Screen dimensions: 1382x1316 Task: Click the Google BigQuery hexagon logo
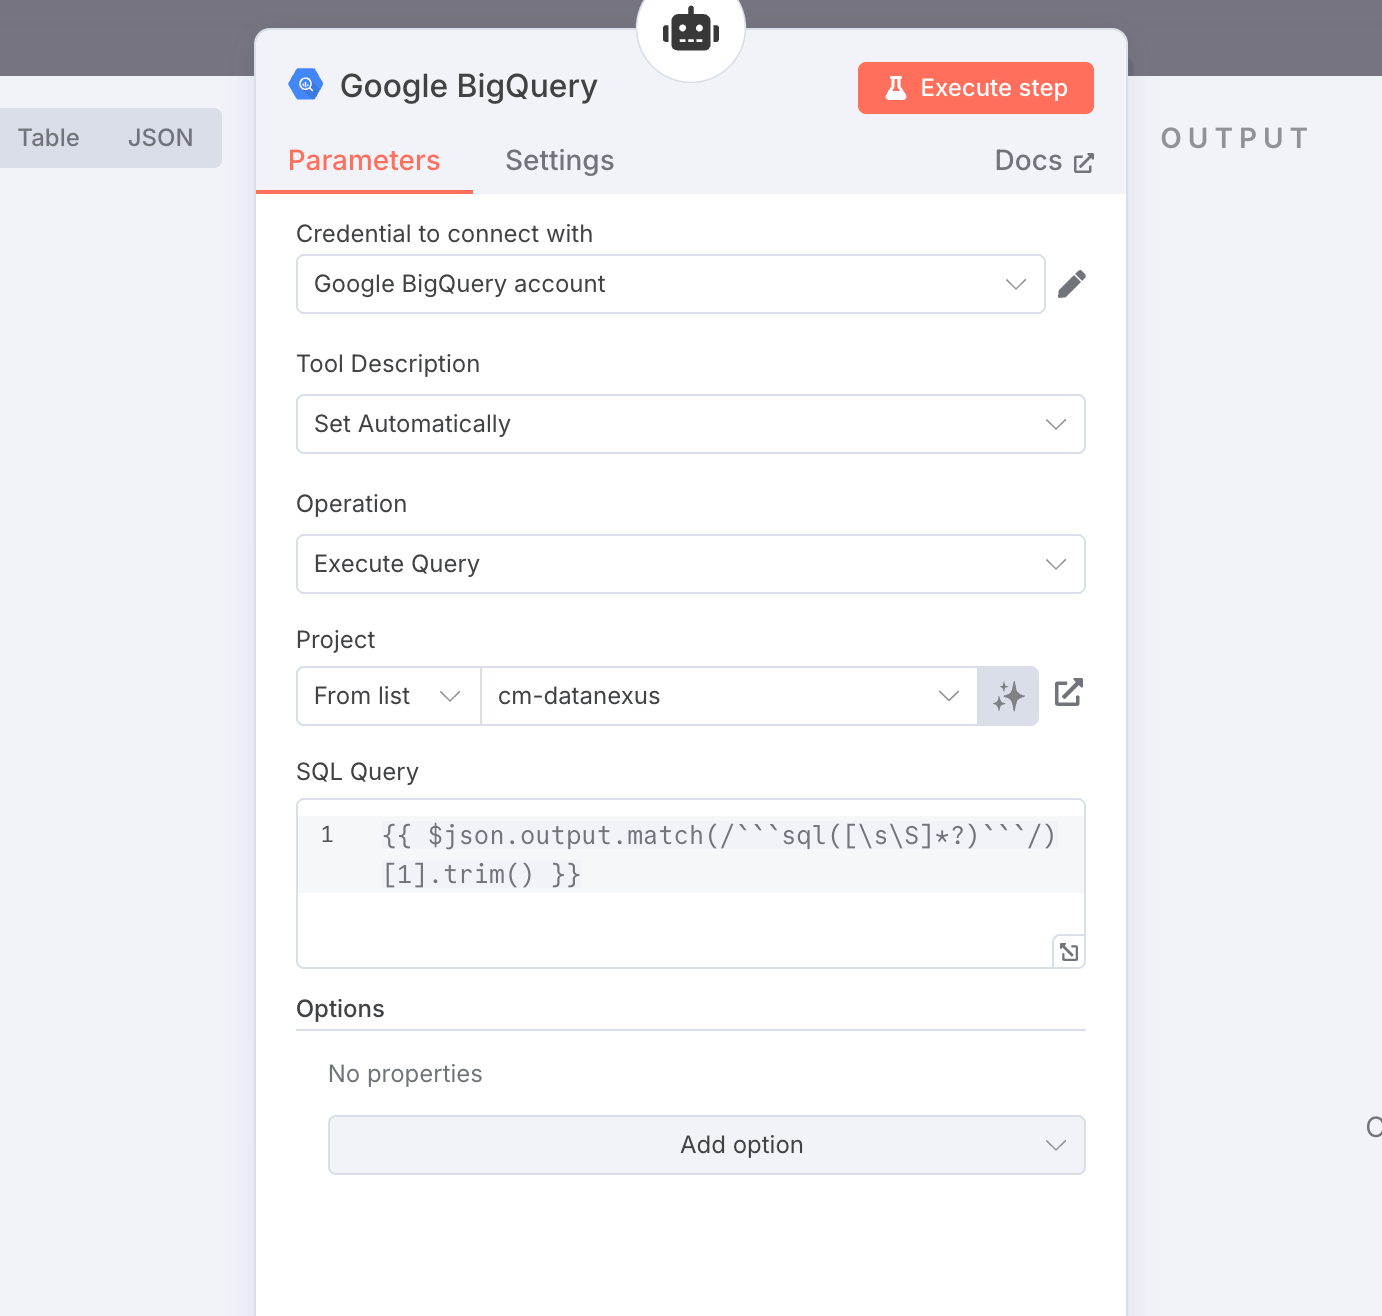pyautogui.click(x=306, y=85)
